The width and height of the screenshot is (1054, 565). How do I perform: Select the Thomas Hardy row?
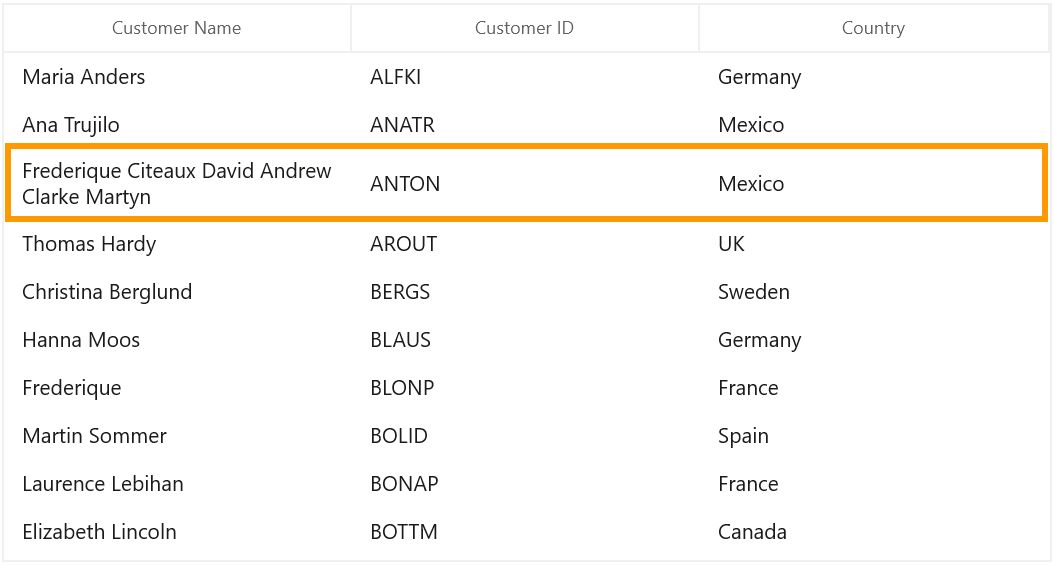(526, 244)
